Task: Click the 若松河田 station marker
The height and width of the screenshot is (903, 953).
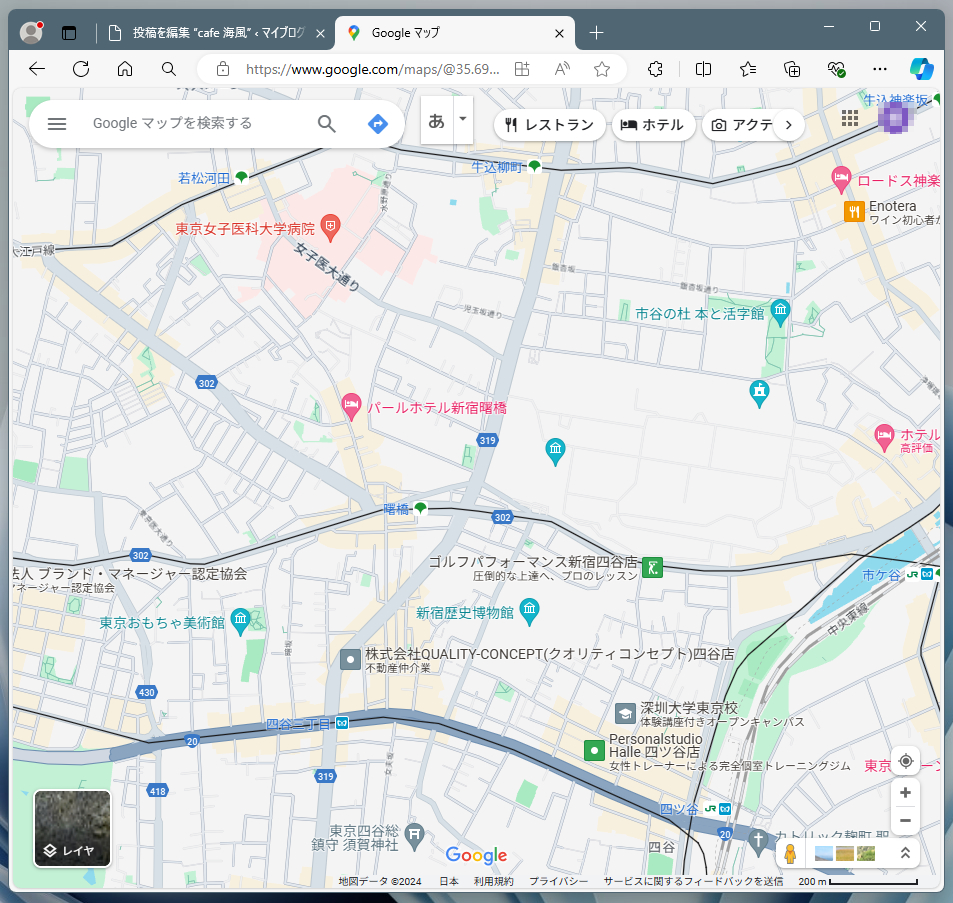Action: tap(241, 177)
